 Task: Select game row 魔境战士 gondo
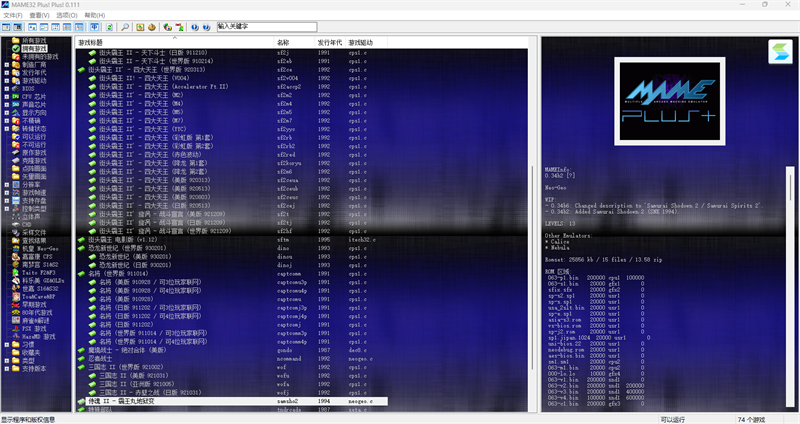[x=232, y=350]
